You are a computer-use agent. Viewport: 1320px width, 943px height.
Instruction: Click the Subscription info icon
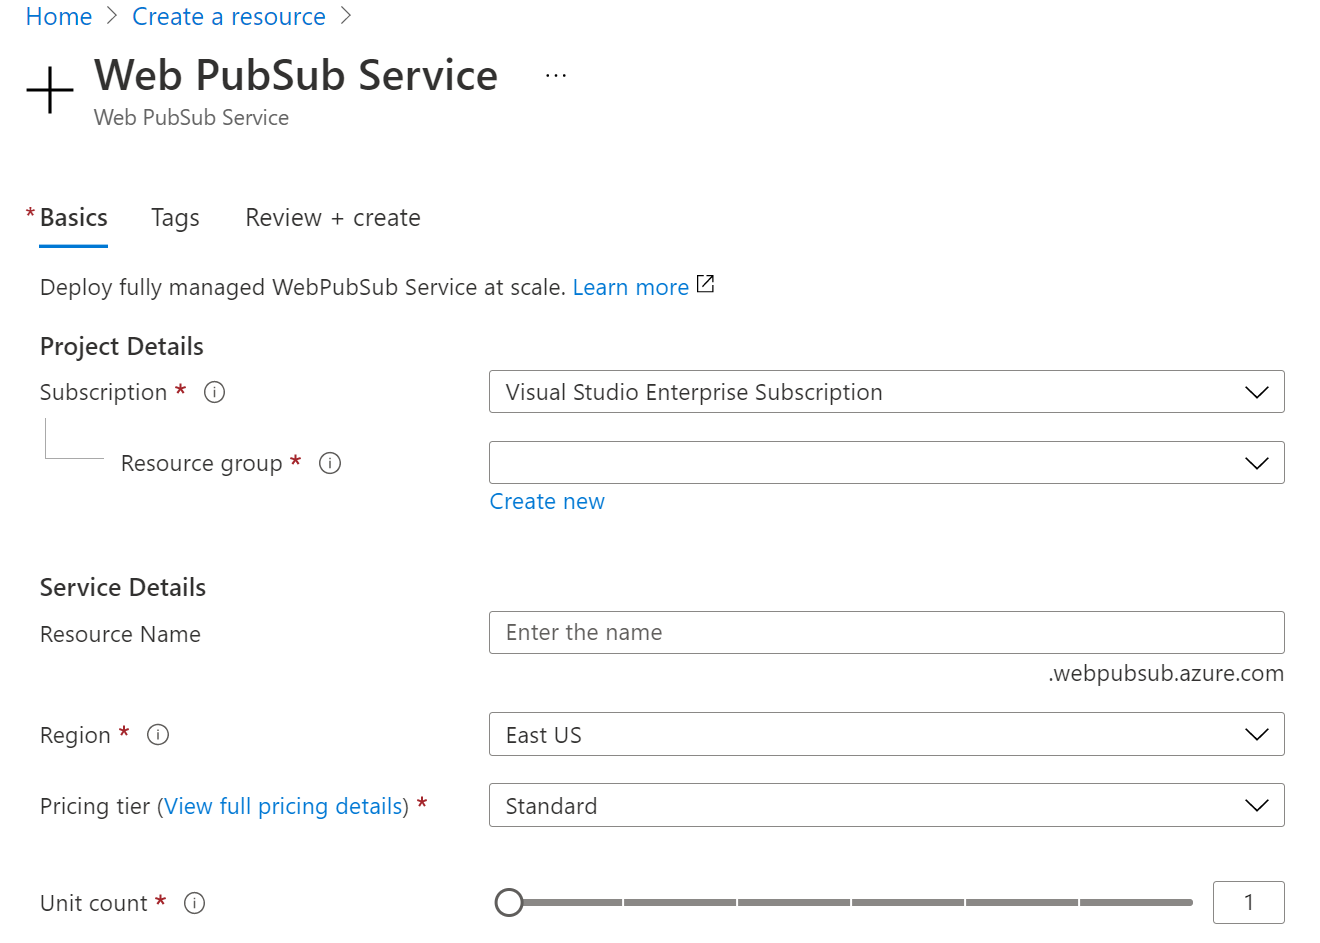click(214, 392)
